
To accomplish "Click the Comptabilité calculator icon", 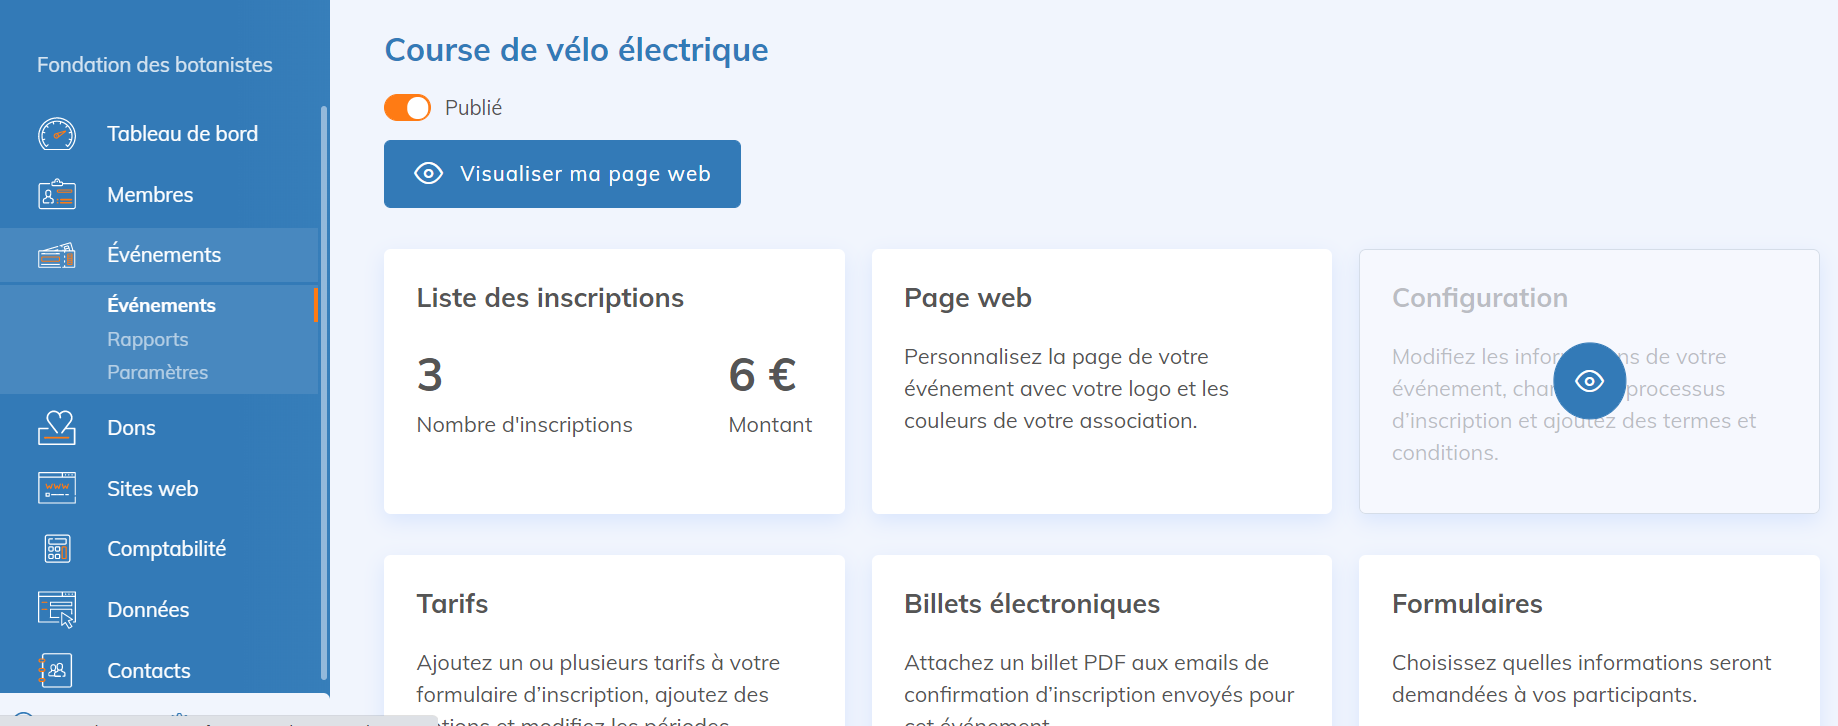I will (x=57, y=548).
